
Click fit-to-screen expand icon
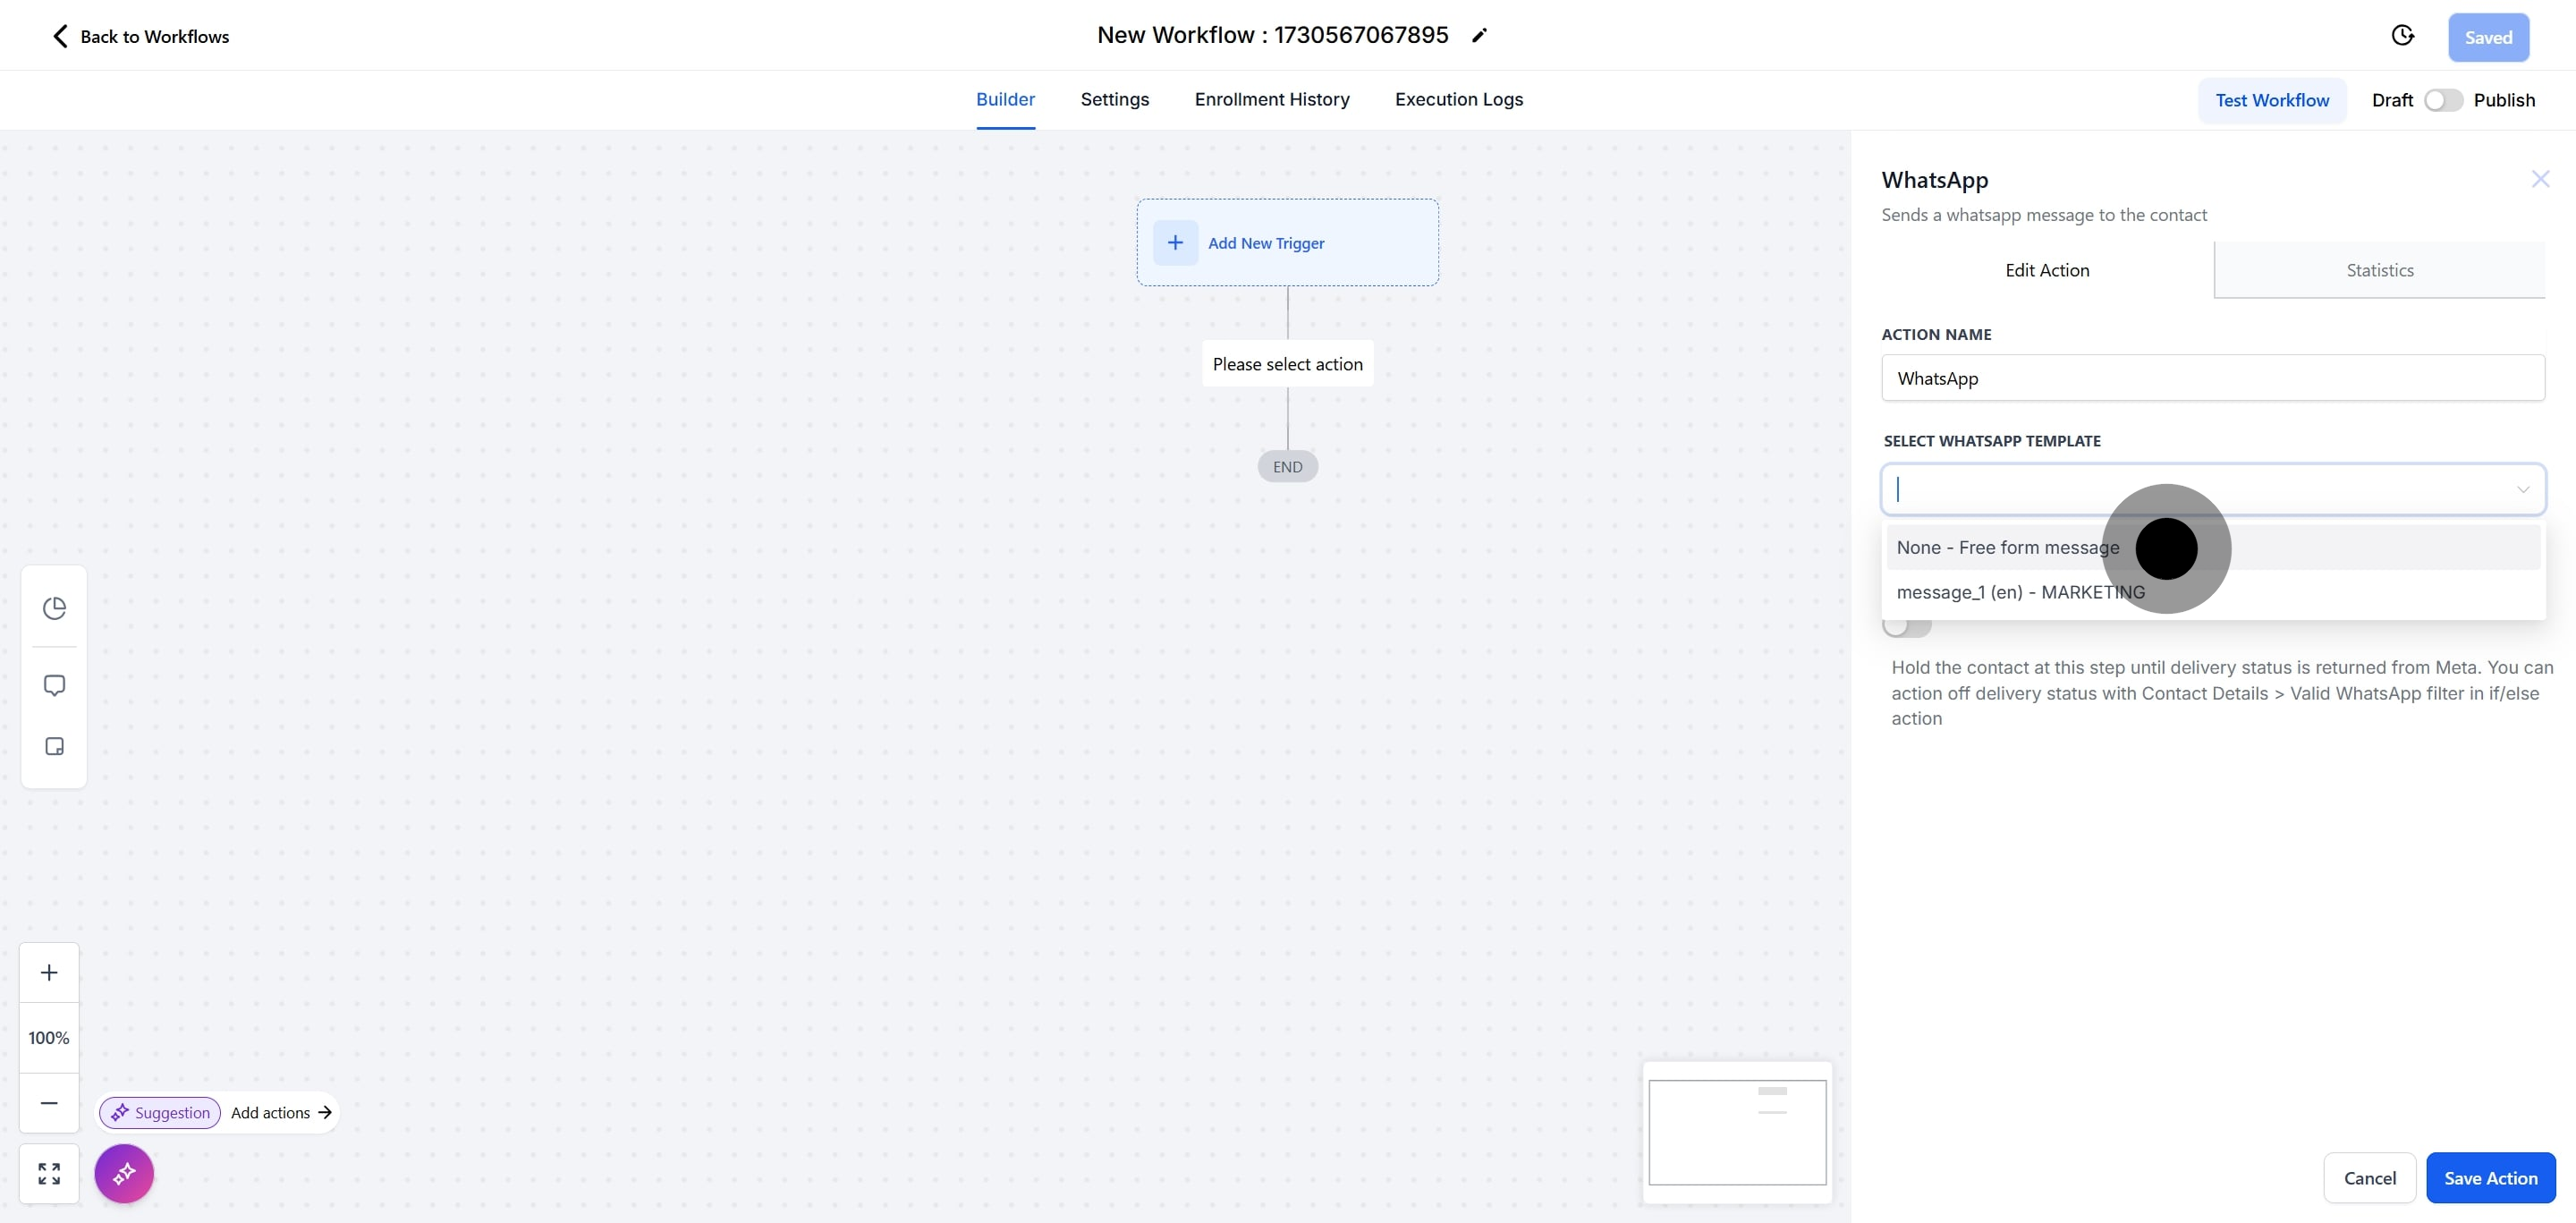click(x=49, y=1174)
